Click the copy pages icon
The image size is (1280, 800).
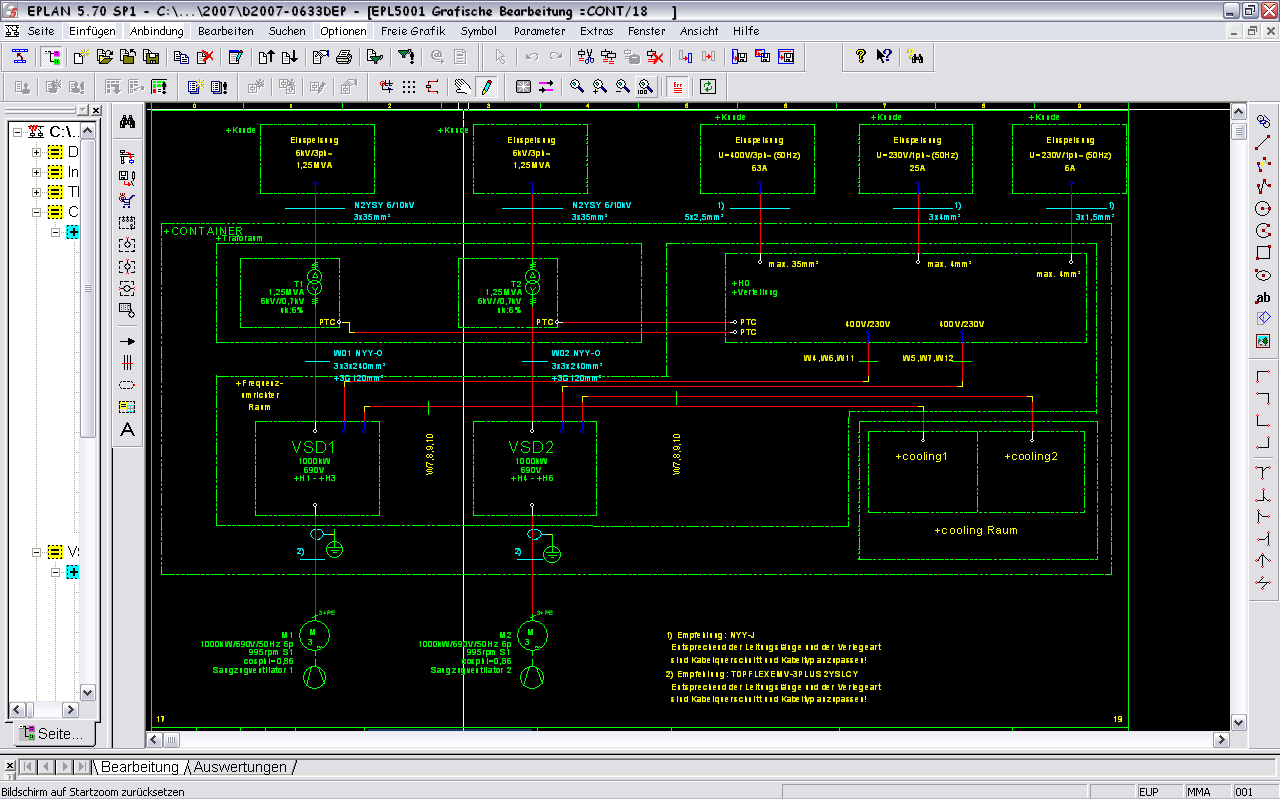[x=181, y=56]
